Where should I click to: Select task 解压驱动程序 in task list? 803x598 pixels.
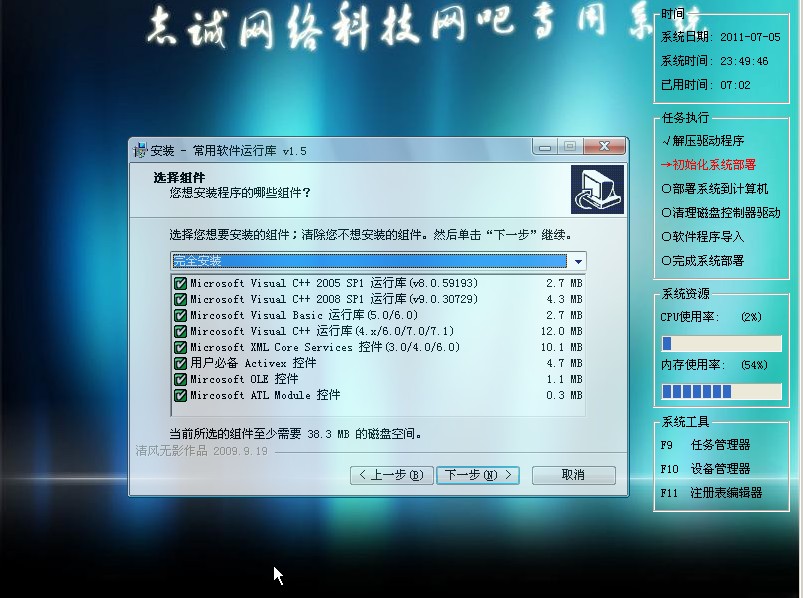(703, 141)
